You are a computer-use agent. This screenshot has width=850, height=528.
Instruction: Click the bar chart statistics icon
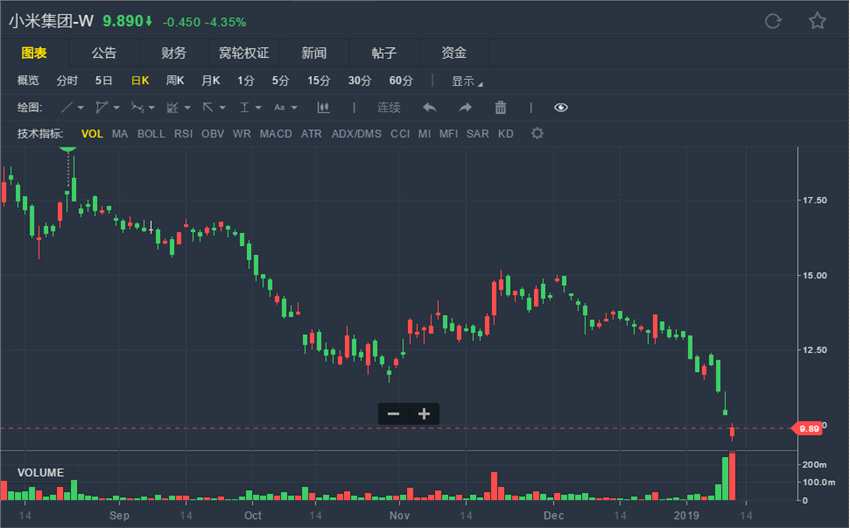[323, 107]
